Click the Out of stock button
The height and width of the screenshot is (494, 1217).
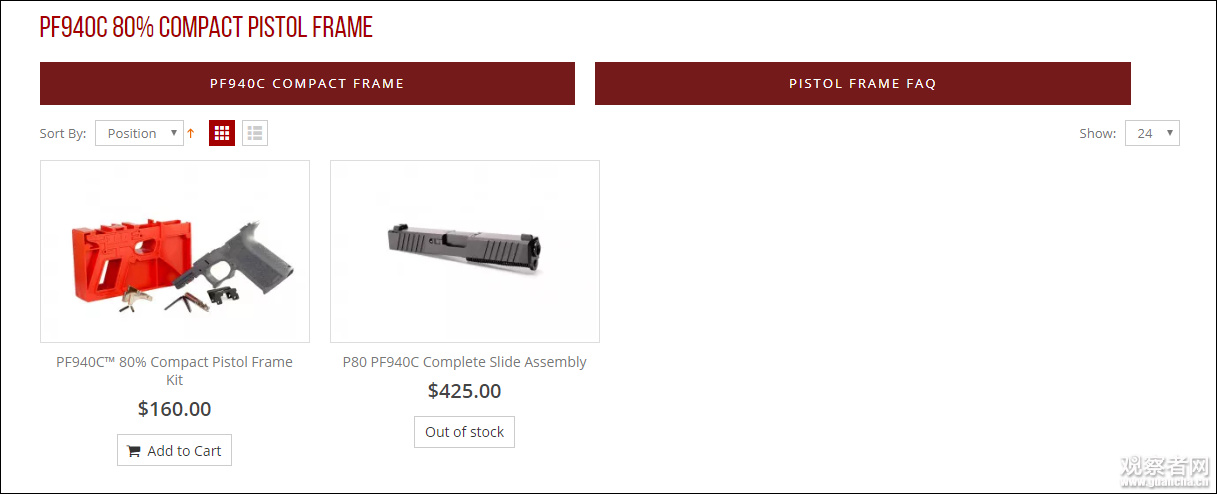pos(464,432)
